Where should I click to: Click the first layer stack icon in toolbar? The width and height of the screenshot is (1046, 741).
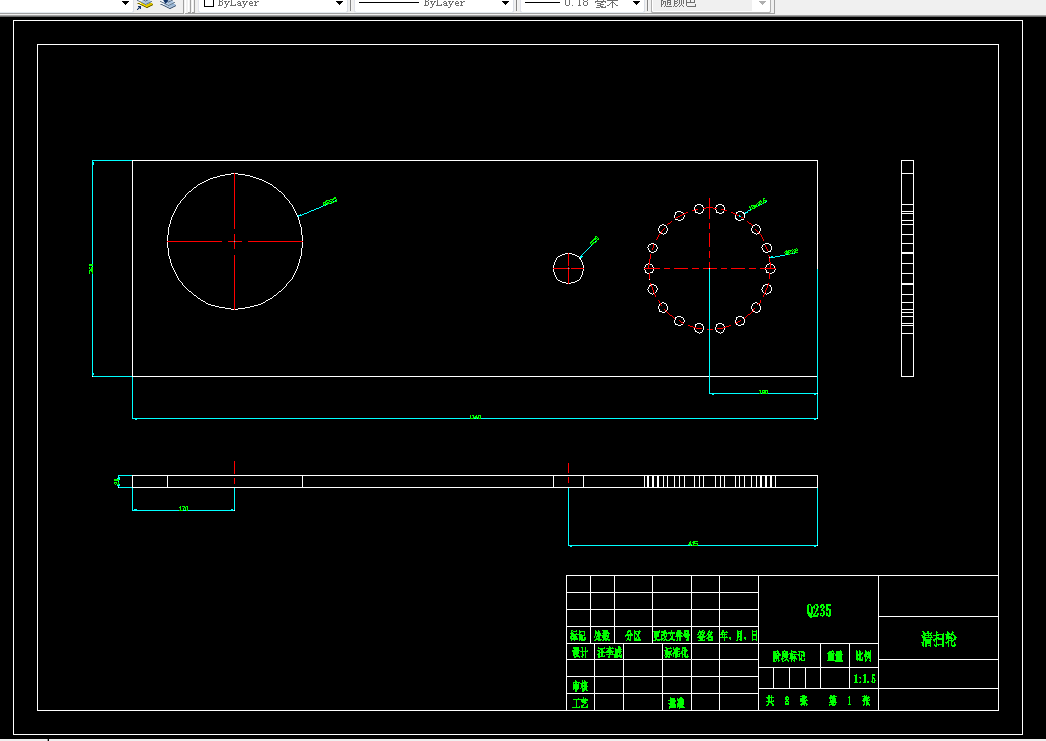[x=145, y=4]
